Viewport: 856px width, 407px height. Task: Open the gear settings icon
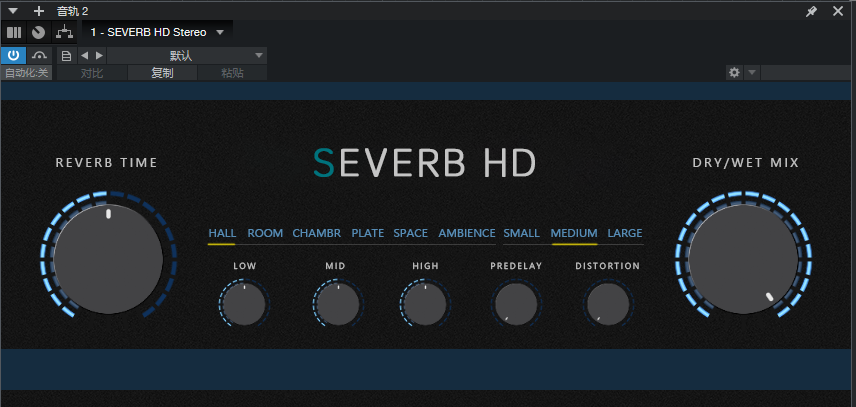click(x=734, y=73)
